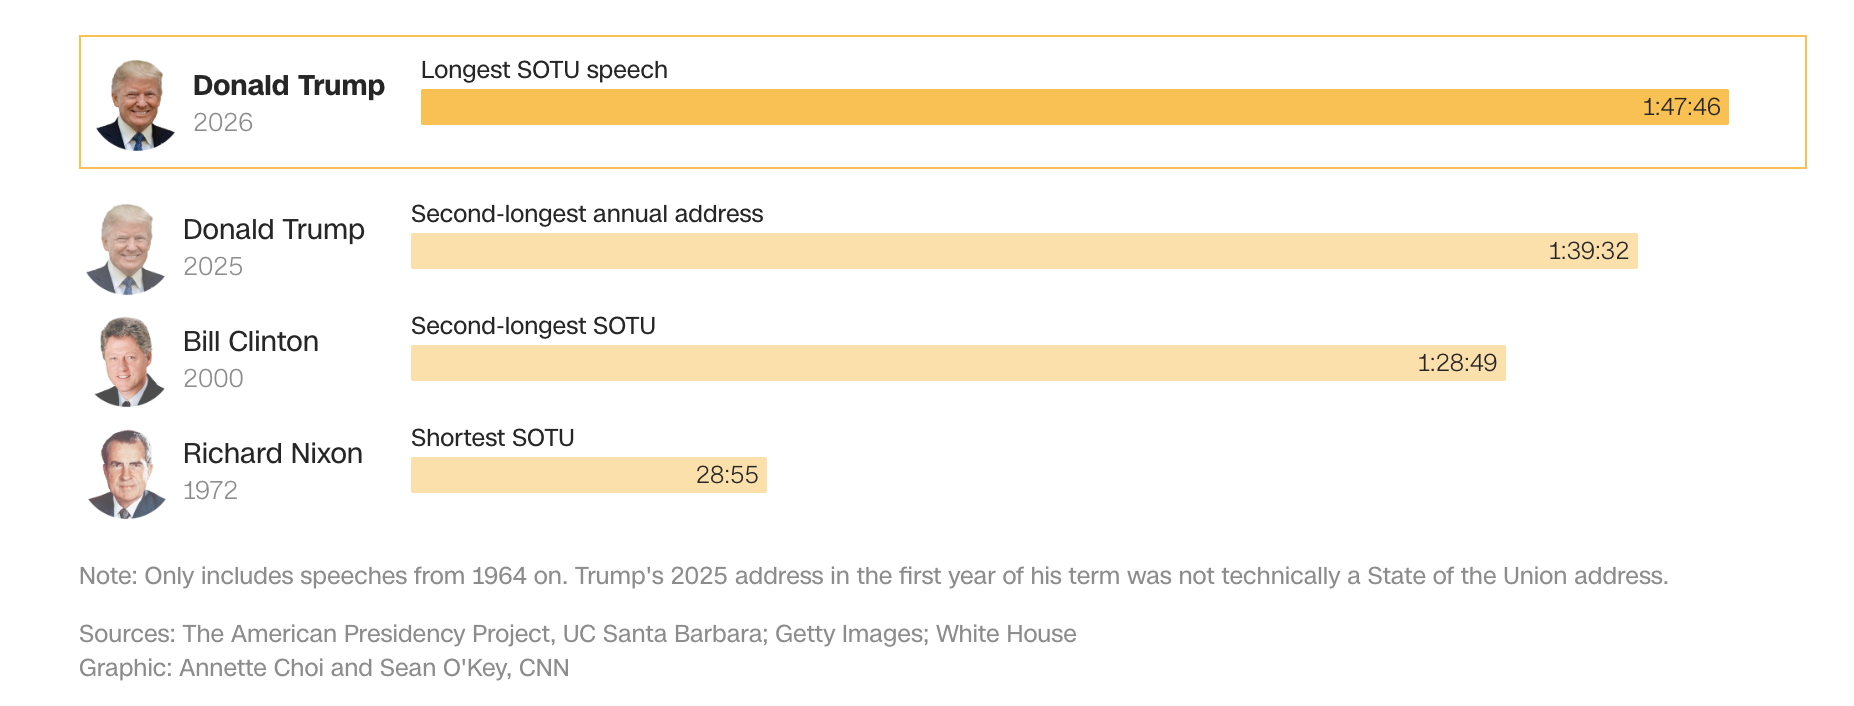Select the Richard Nixon name text

coord(273,454)
